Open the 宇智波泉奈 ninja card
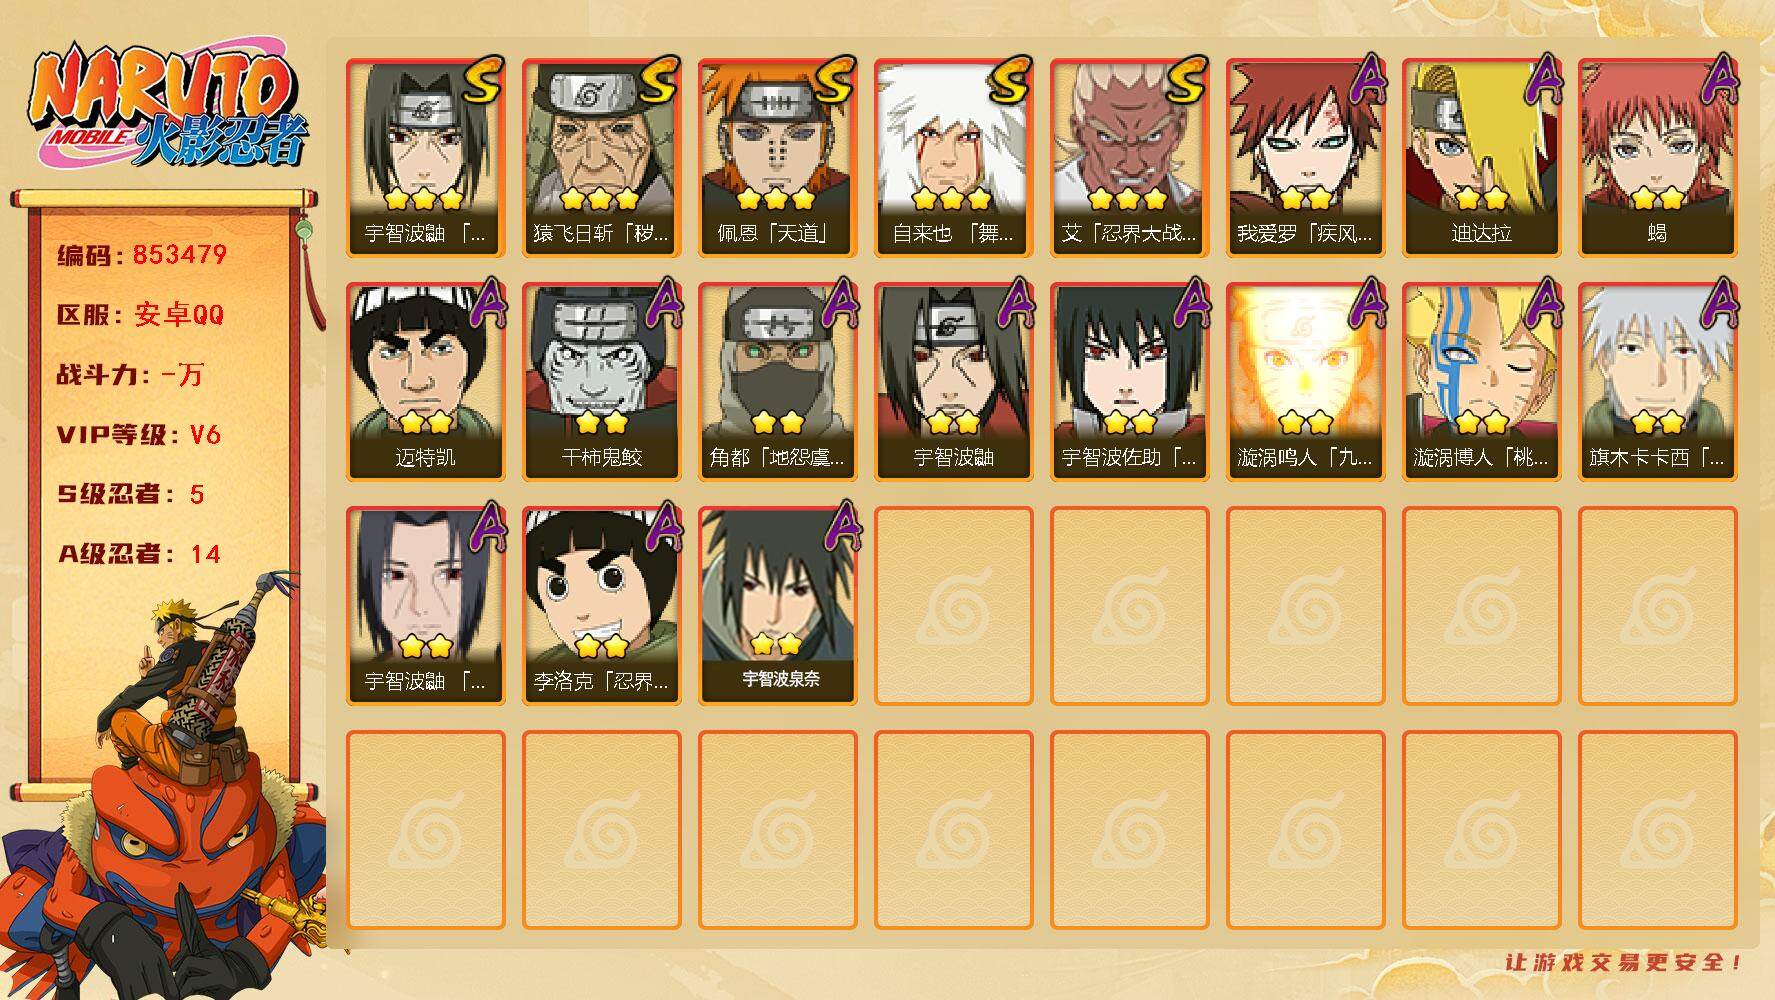This screenshot has width=1775, height=1000. pyautogui.click(x=777, y=606)
